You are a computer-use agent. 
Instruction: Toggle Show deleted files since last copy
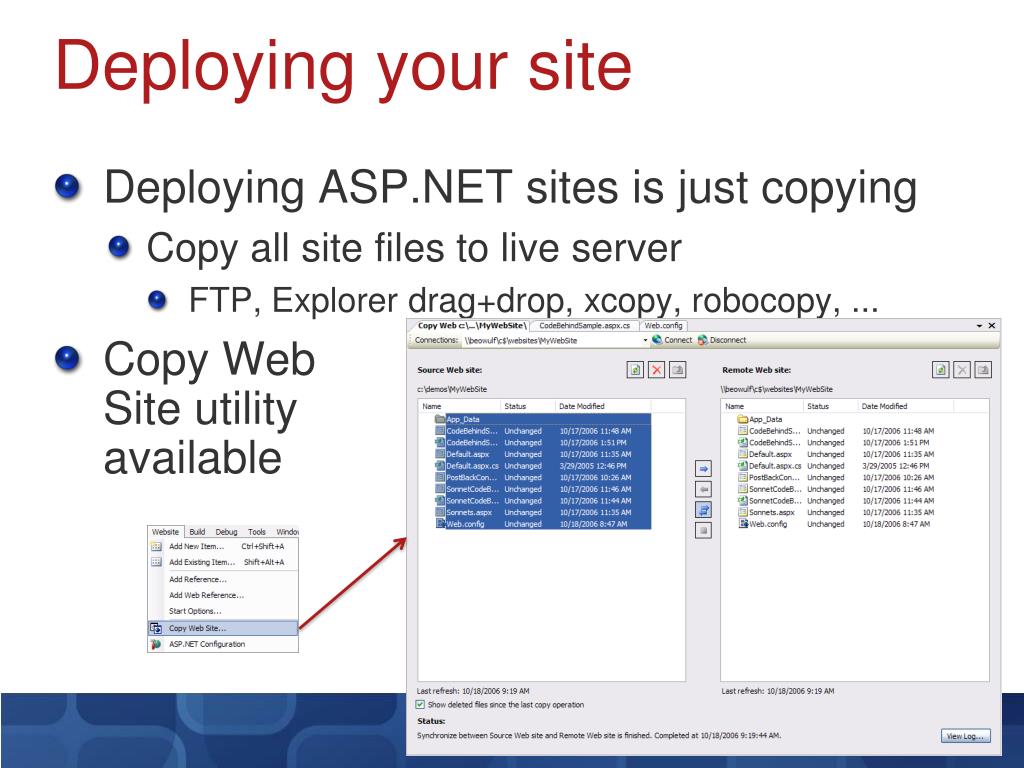(x=420, y=705)
